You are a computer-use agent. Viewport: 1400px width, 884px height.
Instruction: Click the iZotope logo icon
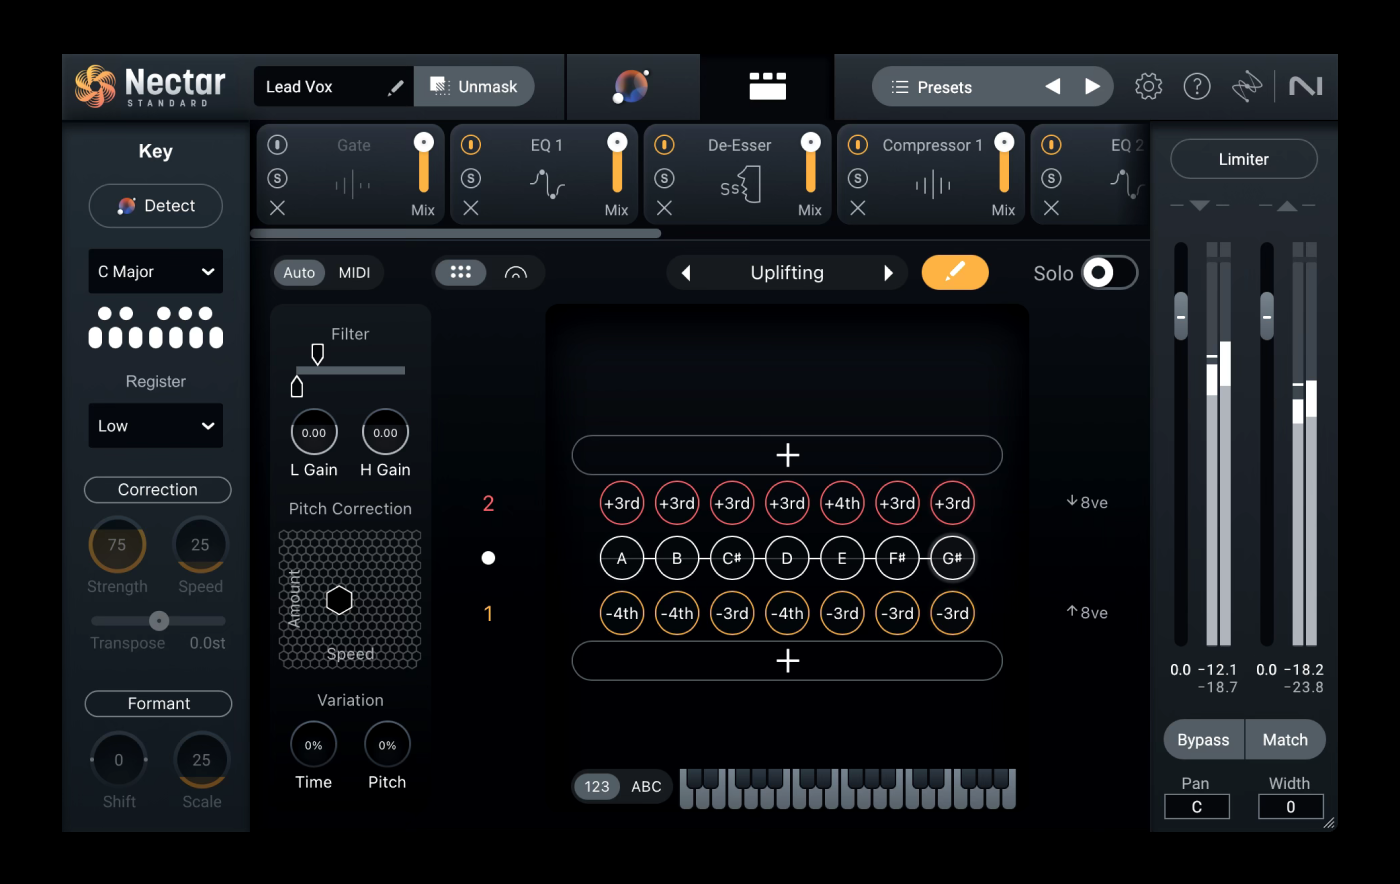[x=1247, y=87]
